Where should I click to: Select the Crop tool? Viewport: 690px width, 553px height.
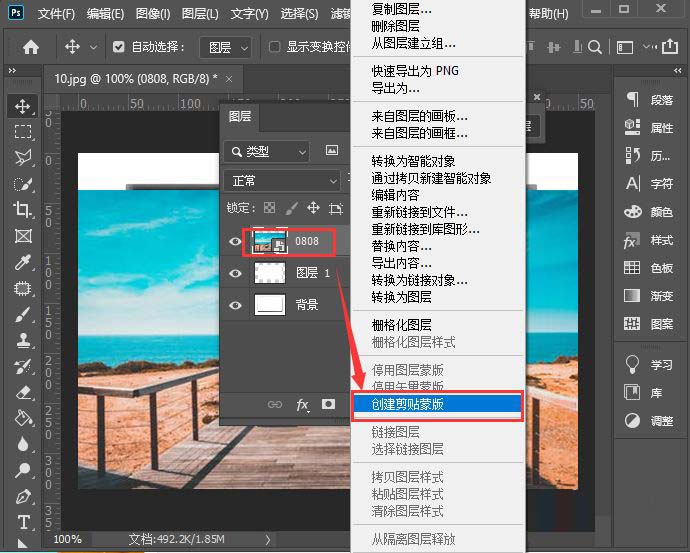pos(22,209)
